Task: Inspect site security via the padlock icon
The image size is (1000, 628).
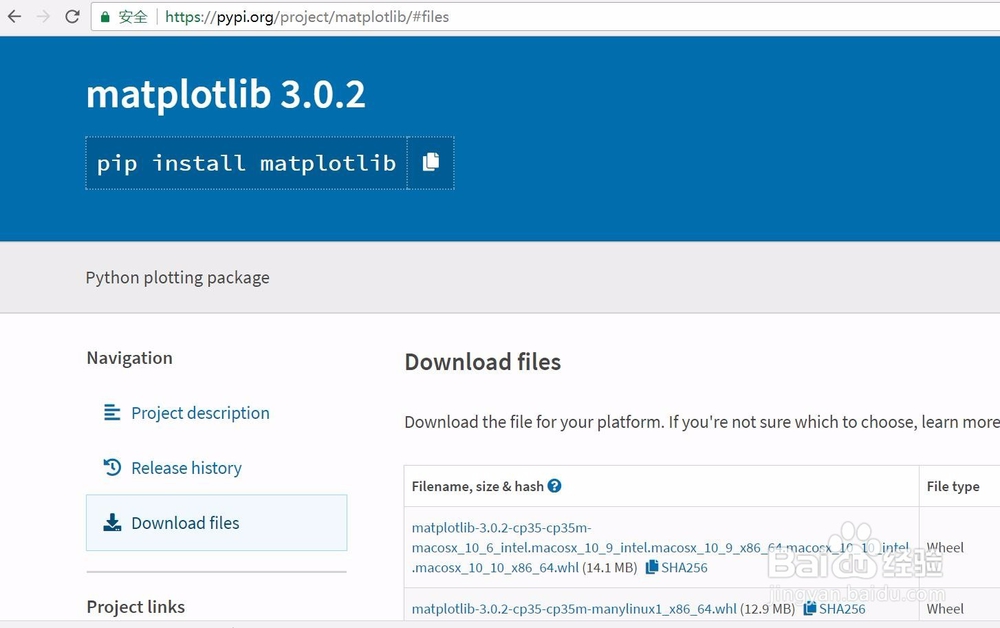Action: point(105,16)
